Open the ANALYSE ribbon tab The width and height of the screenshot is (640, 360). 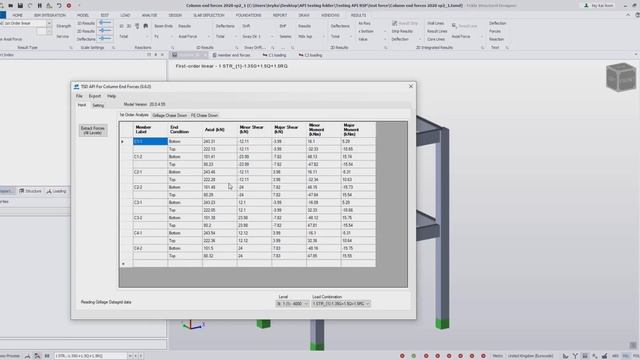pos(149,15)
